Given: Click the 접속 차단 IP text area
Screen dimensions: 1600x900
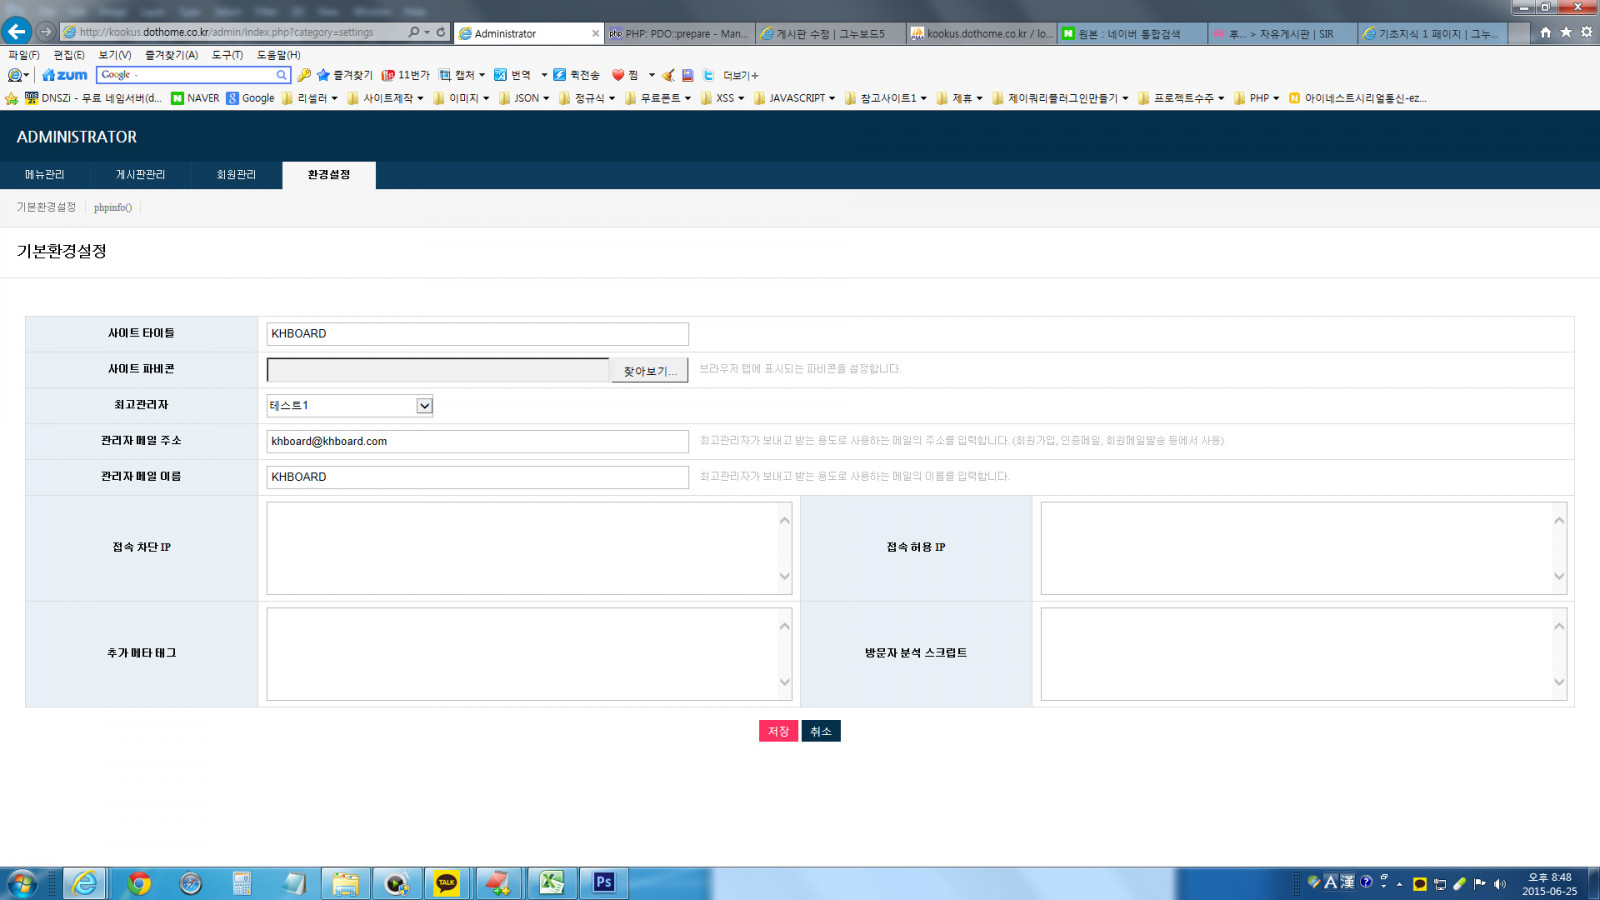Looking at the screenshot, I should click(529, 548).
